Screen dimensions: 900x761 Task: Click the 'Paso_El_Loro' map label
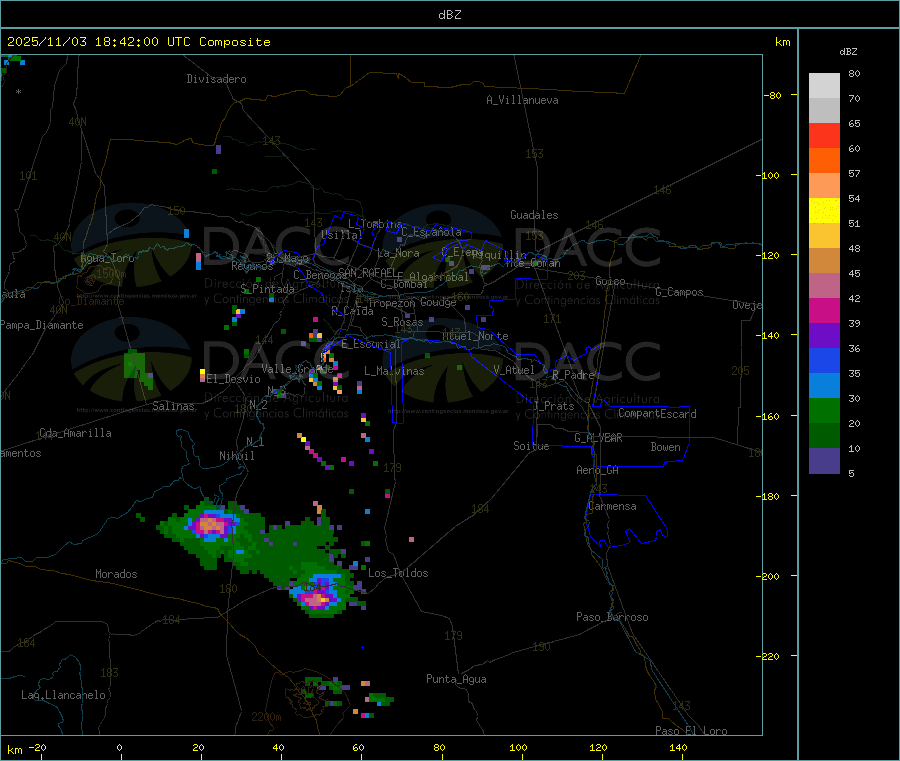(692, 731)
